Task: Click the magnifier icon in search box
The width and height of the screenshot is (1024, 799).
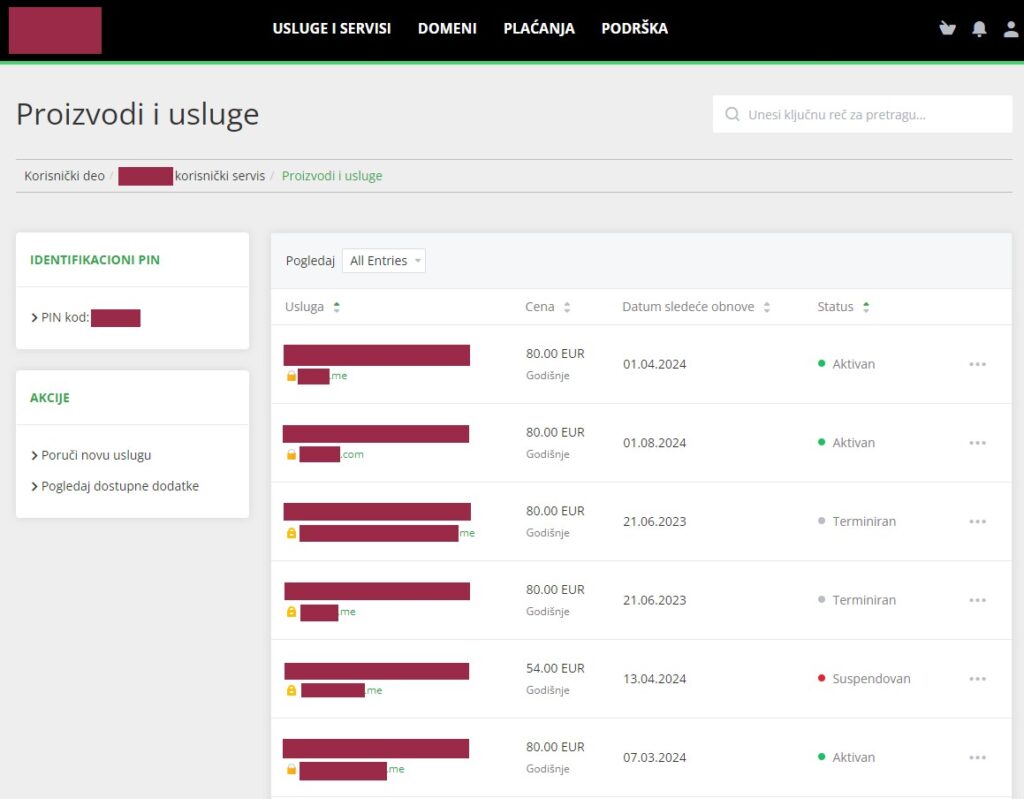Action: click(x=732, y=115)
